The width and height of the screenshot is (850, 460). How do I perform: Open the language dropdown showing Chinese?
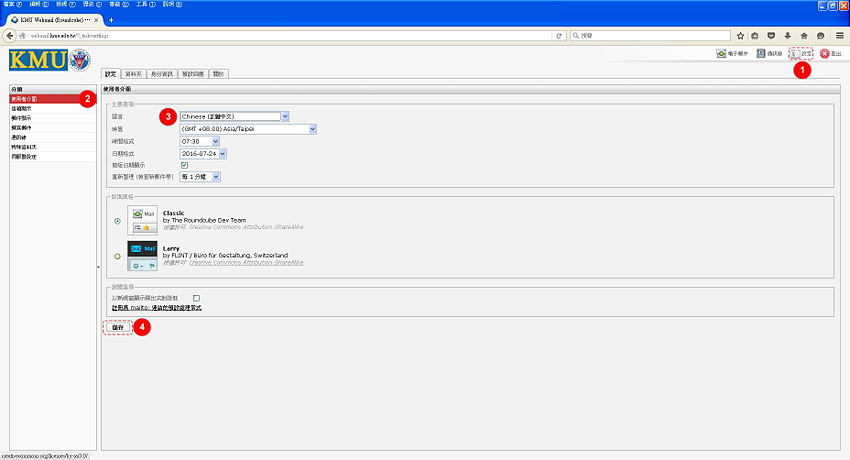pos(234,116)
